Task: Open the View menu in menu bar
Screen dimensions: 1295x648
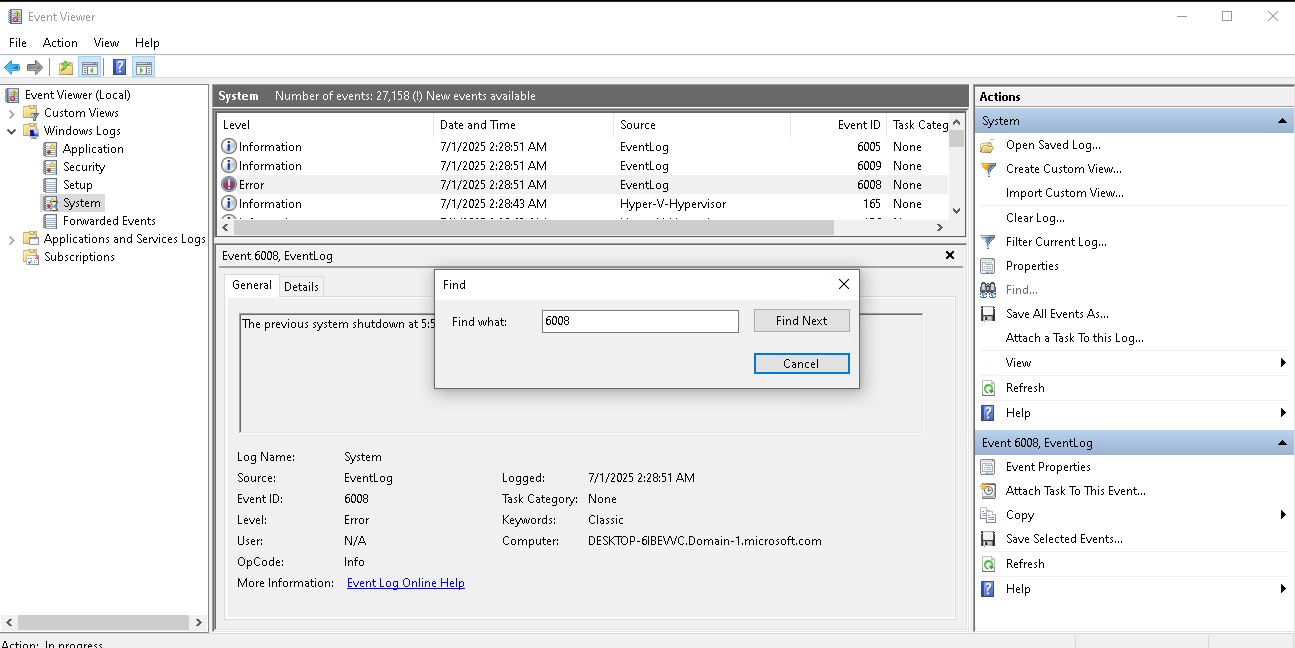Action: pos(106,43)
